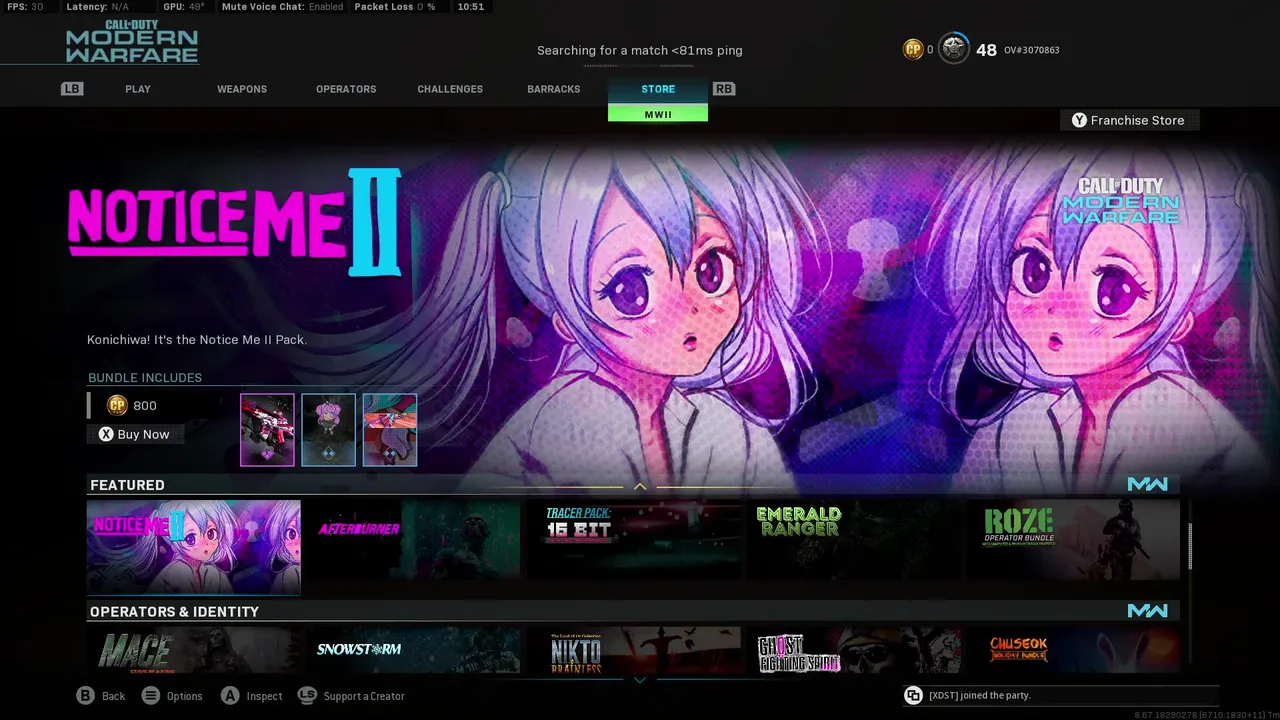Open the Emerald Ranger bundle card
Screen dimensions: 1280x720
pyautogui.click(x=854, y=540)
